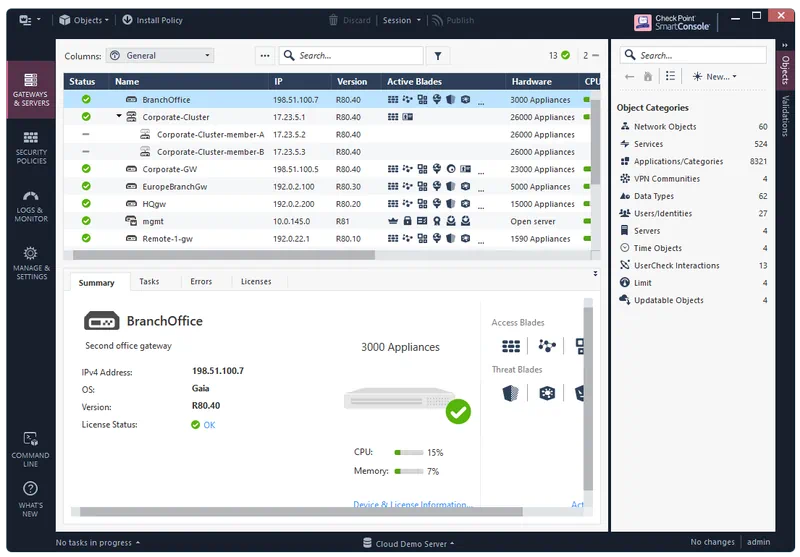Click the OK license status link
Screen dimensions: 800x557
coord(209,425)
